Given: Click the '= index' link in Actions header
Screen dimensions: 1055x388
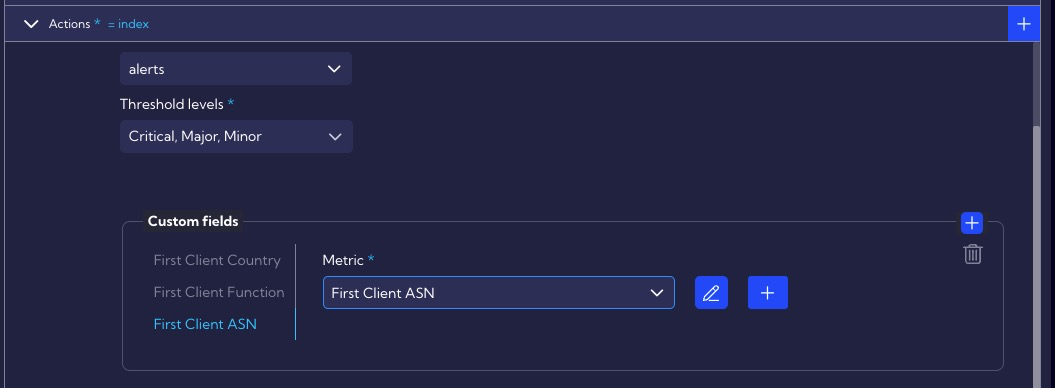Looking at the screenshot, I should tap(129, 24).
